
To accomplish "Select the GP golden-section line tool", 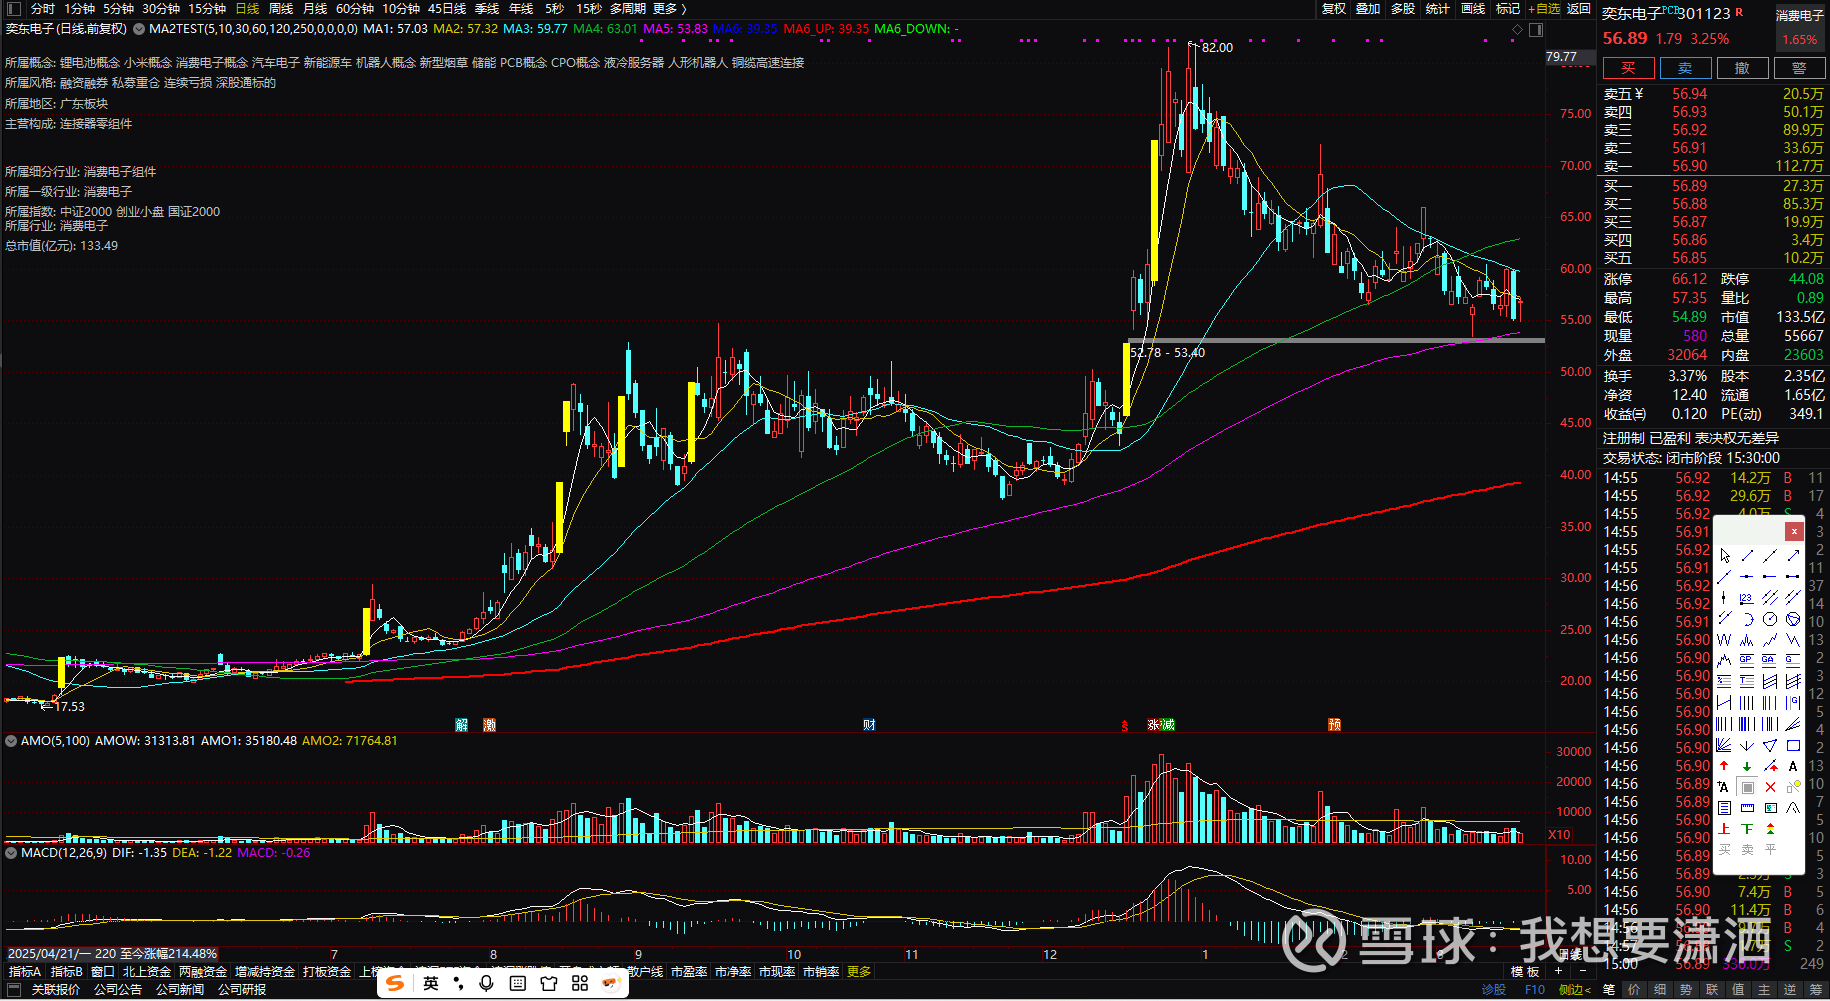I will pyautogui.click(x=1747, y=660).
